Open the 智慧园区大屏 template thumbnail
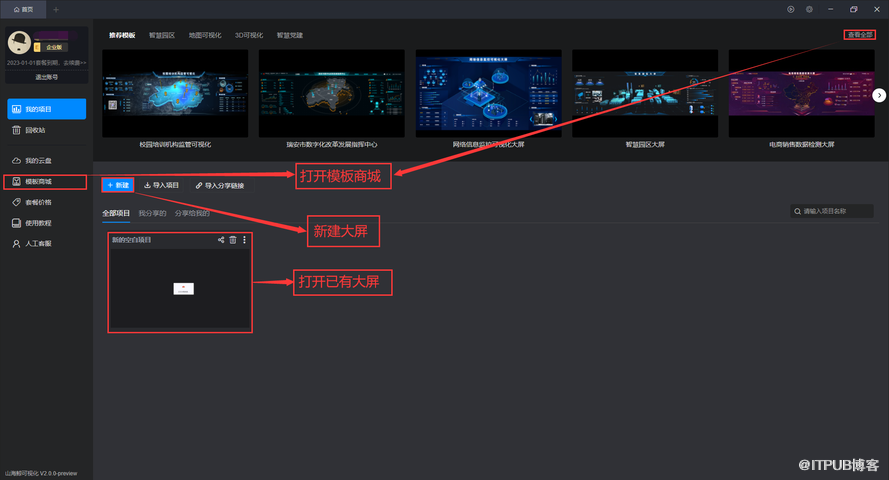 pyautogui.click(x=645, y=94)
